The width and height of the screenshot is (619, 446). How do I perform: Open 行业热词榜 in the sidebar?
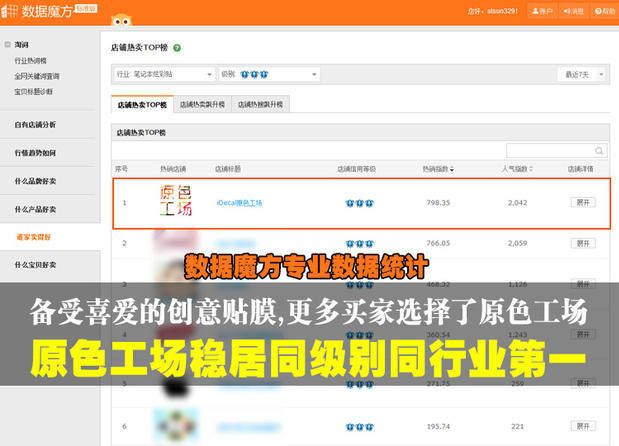(30, 60)
